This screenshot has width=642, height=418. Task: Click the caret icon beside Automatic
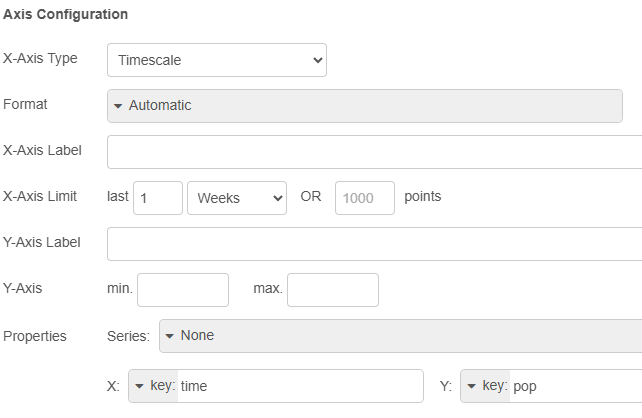tap(118, 106)
